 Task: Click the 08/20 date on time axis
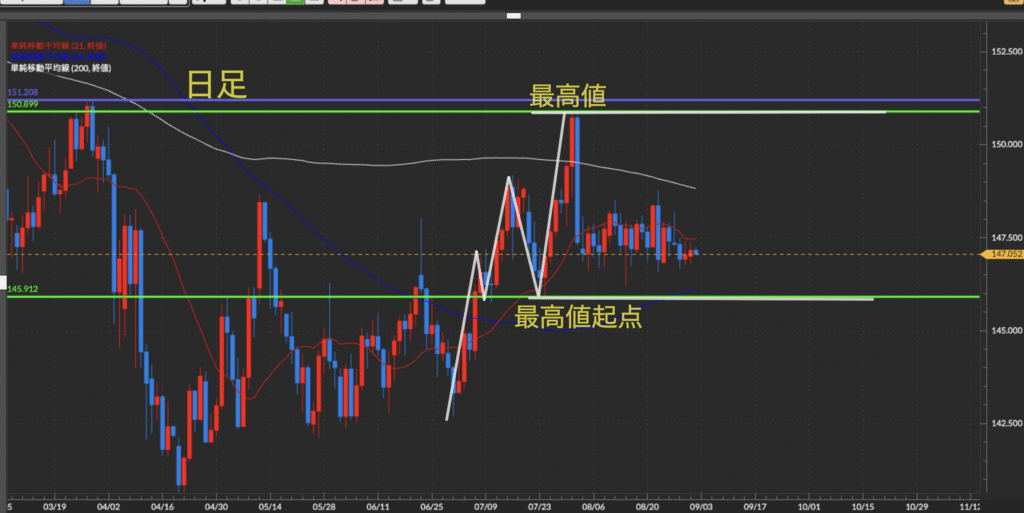(647, 506)
